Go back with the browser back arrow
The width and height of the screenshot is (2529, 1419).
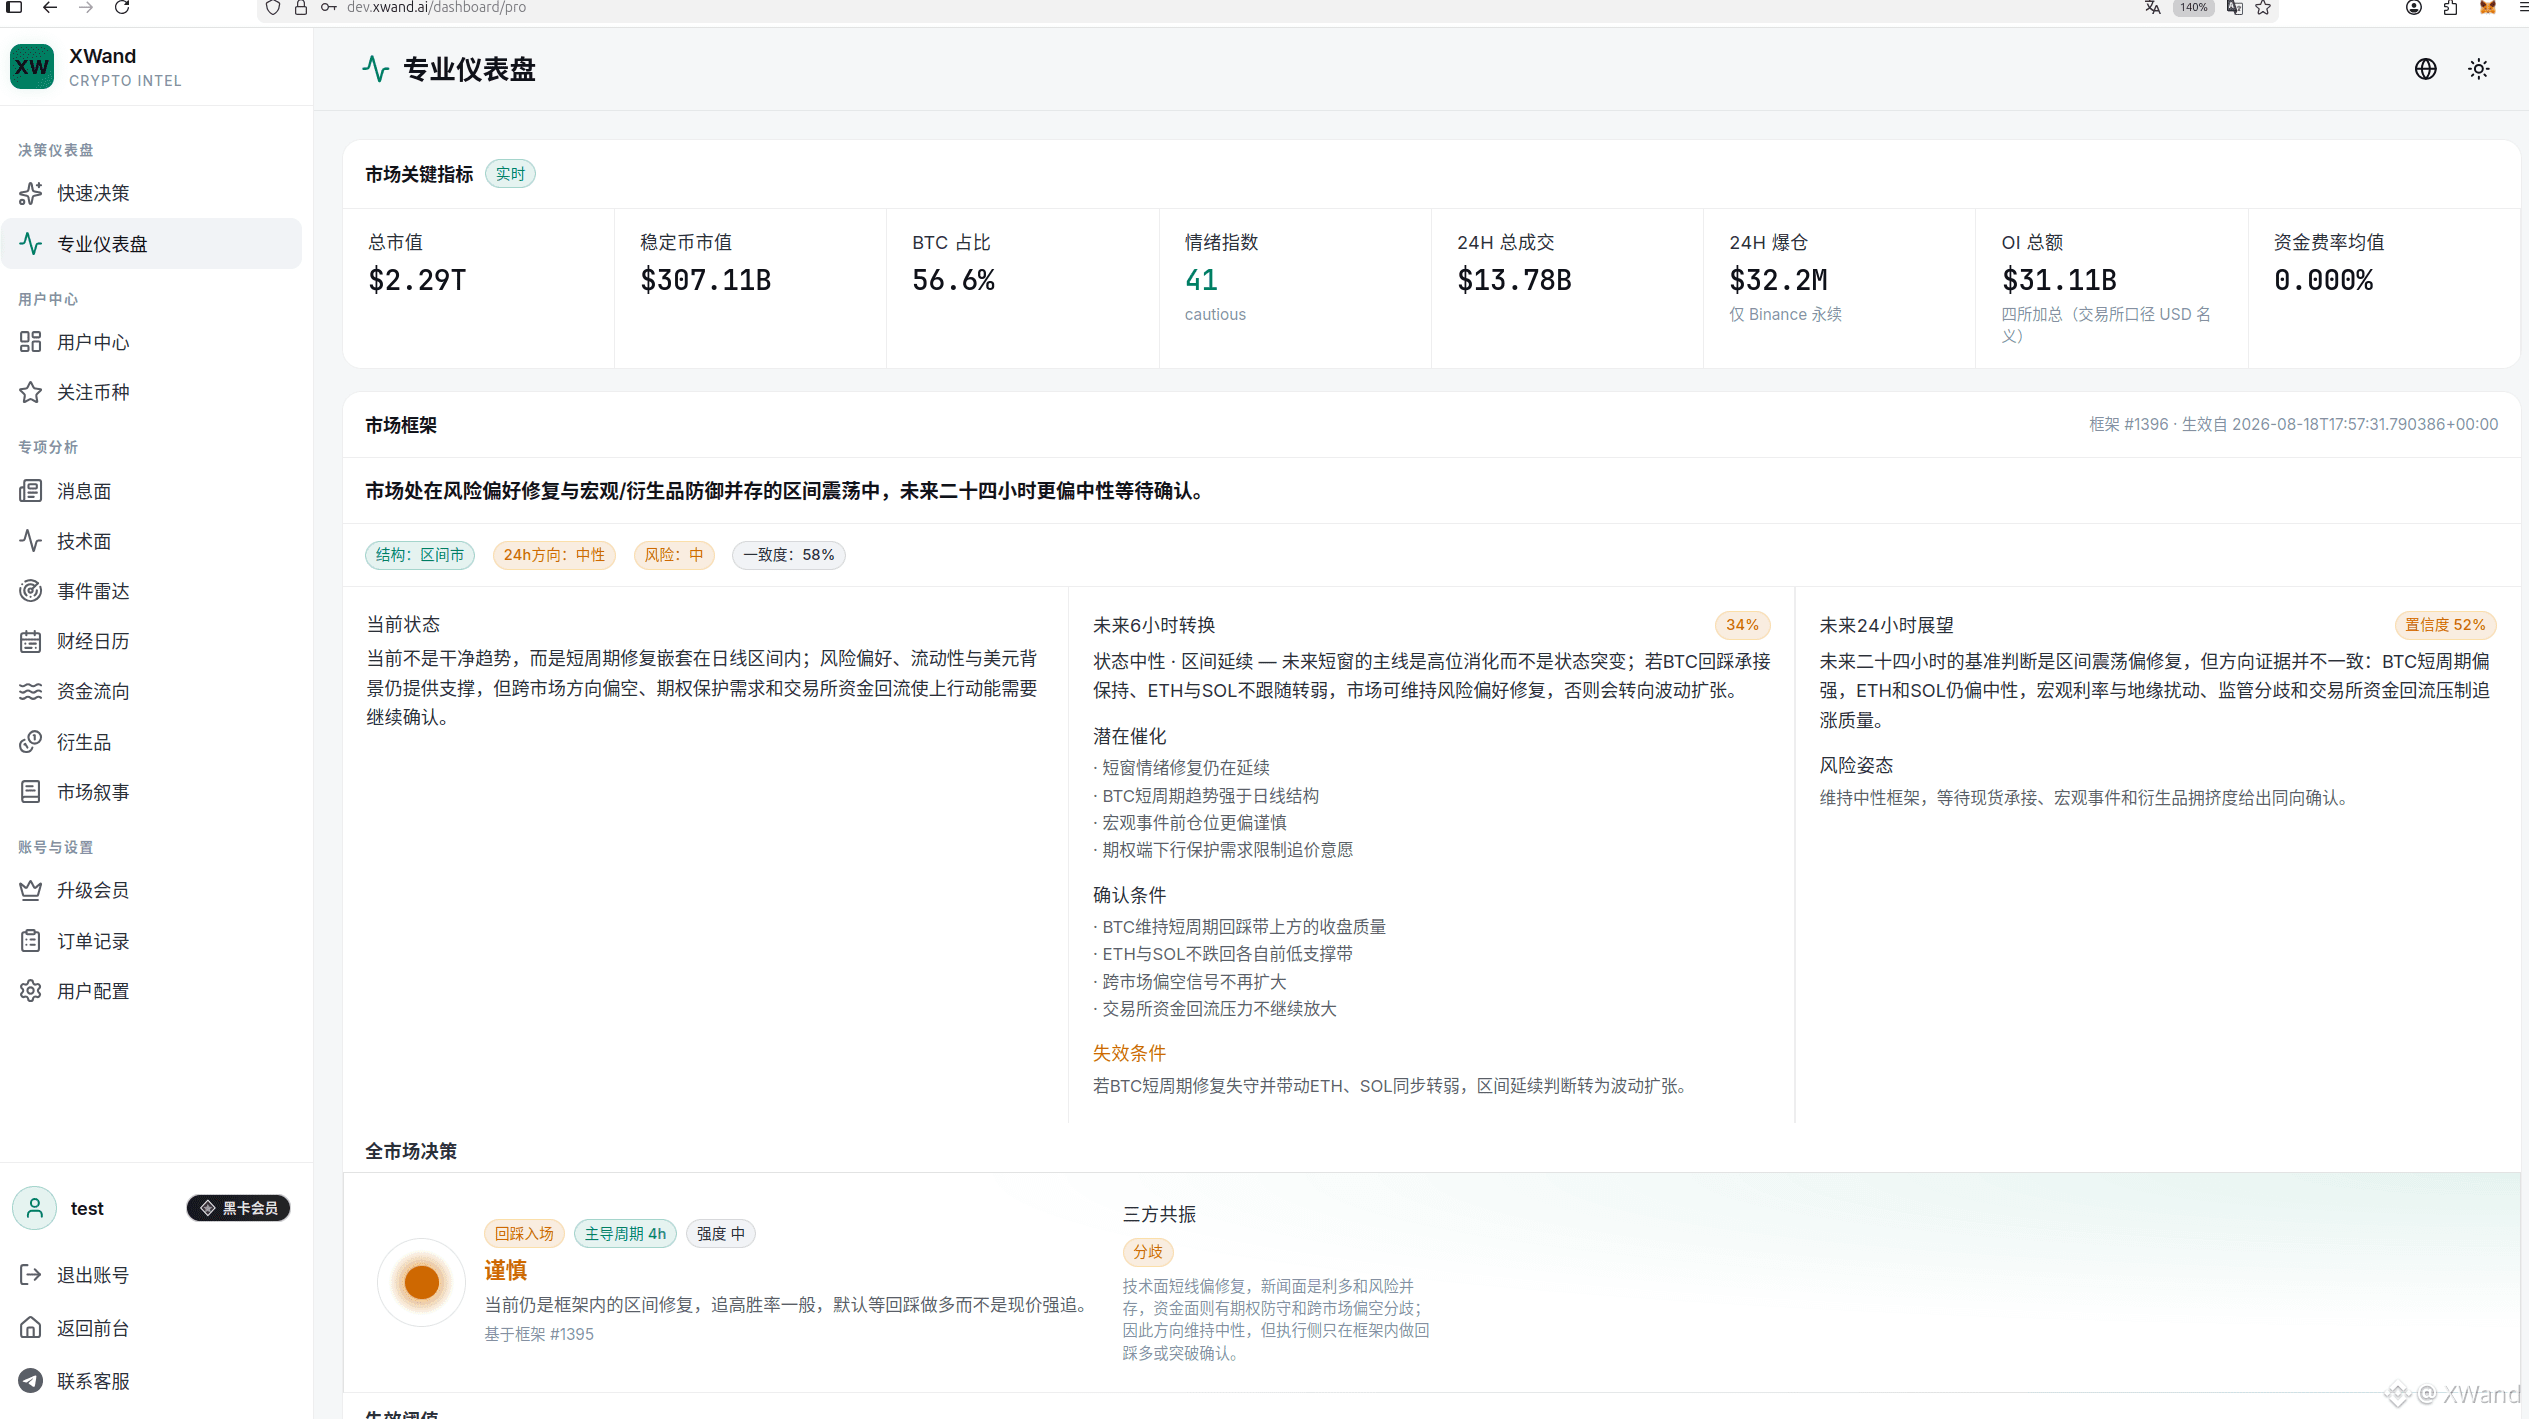(50, 8)
